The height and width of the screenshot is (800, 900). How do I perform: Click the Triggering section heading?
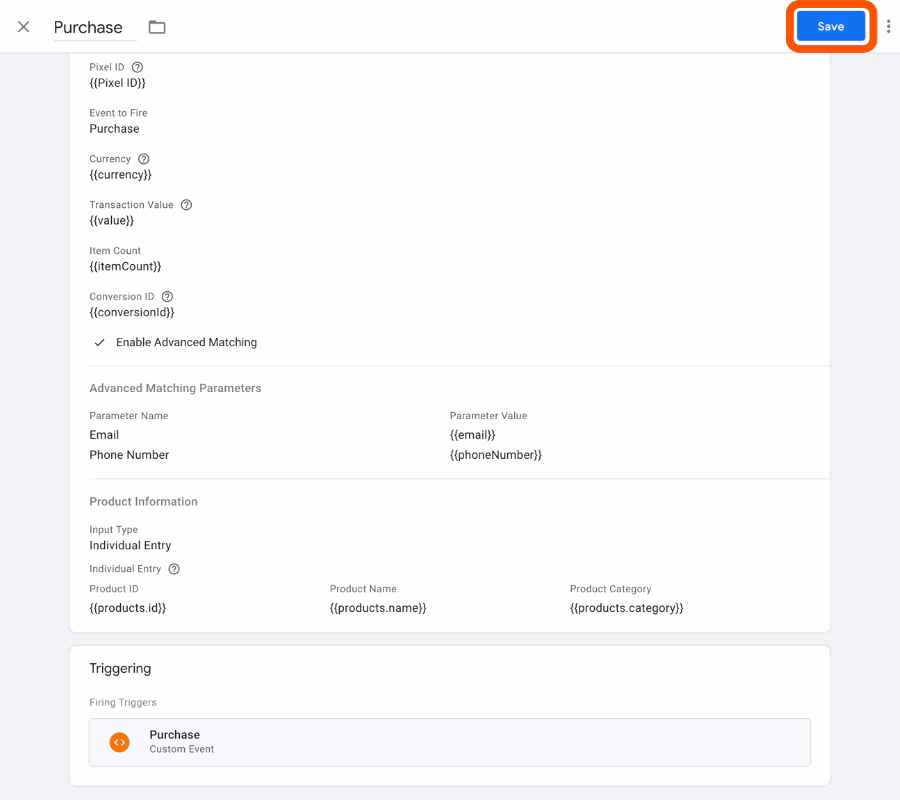pyautogui.click(x=120, y=668)
